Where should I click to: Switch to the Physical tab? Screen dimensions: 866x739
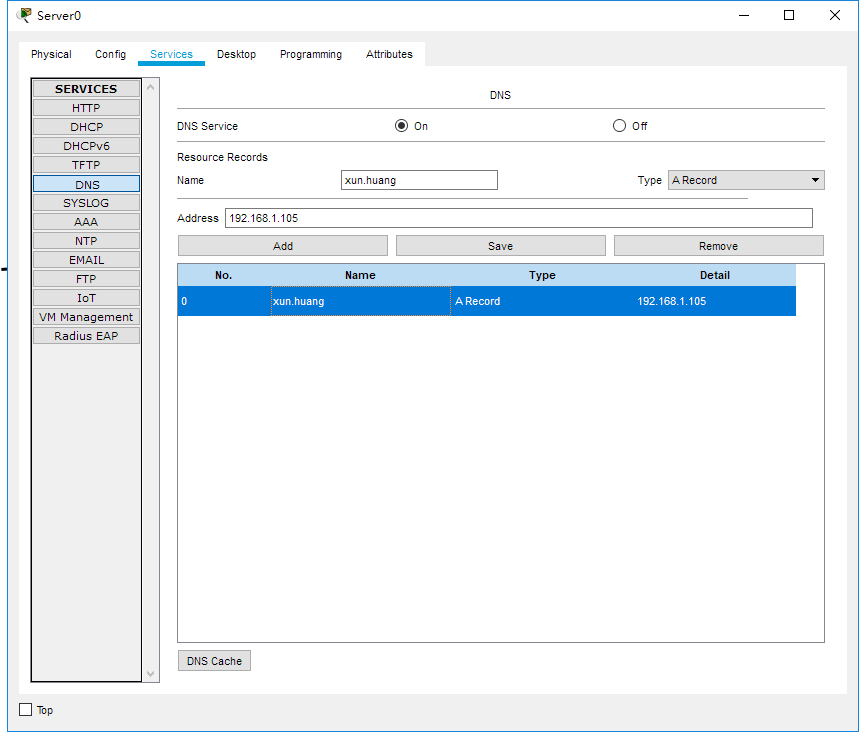coord(51,54)
